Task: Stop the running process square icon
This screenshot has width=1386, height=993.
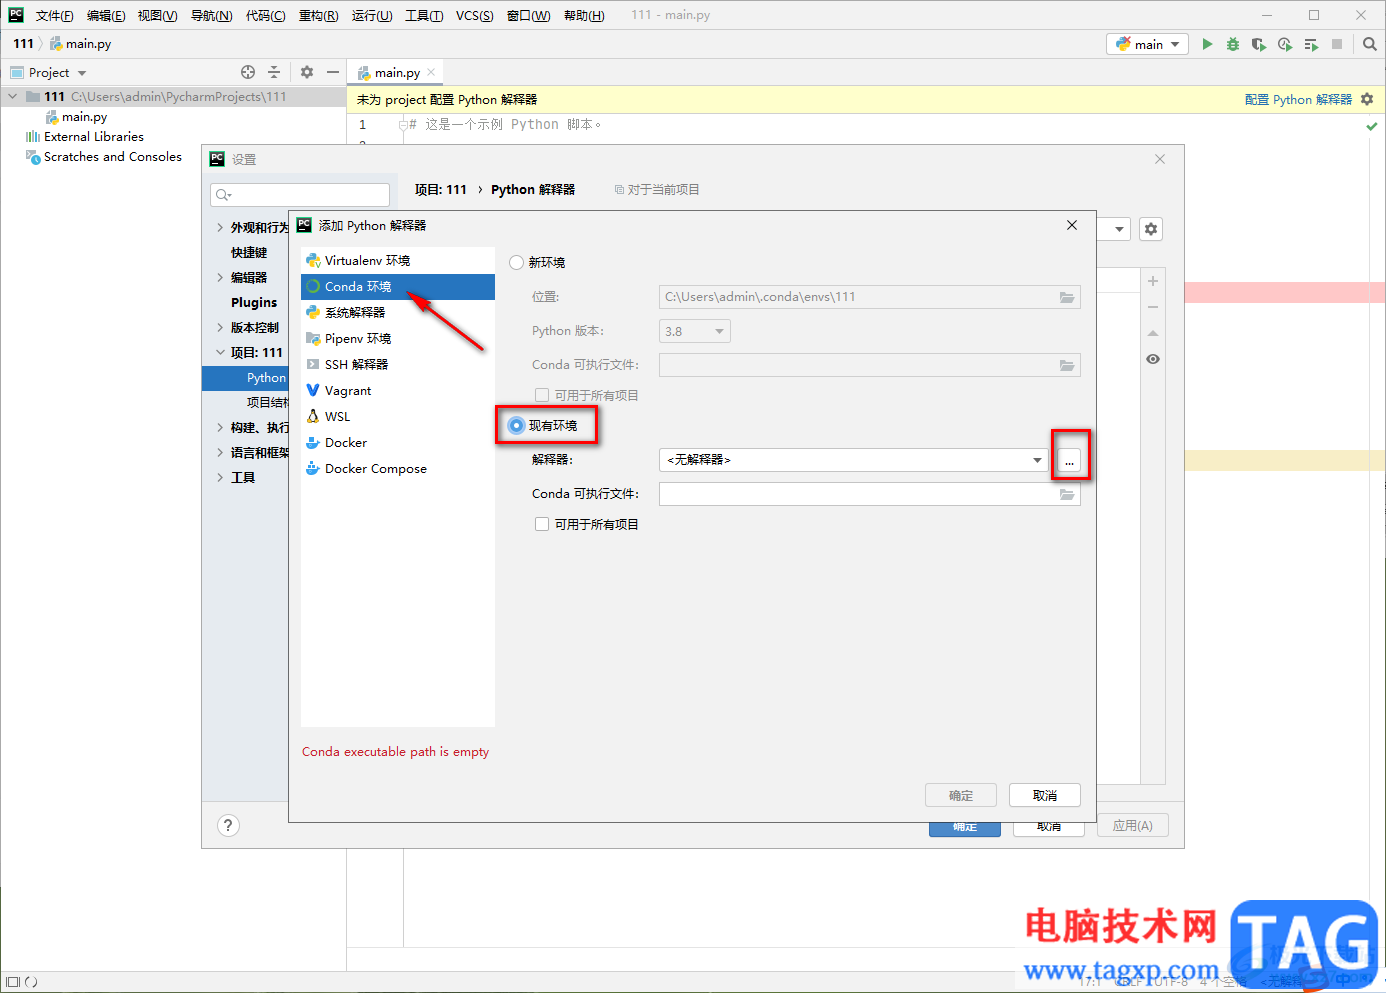Action: (x=1337, y=44)
